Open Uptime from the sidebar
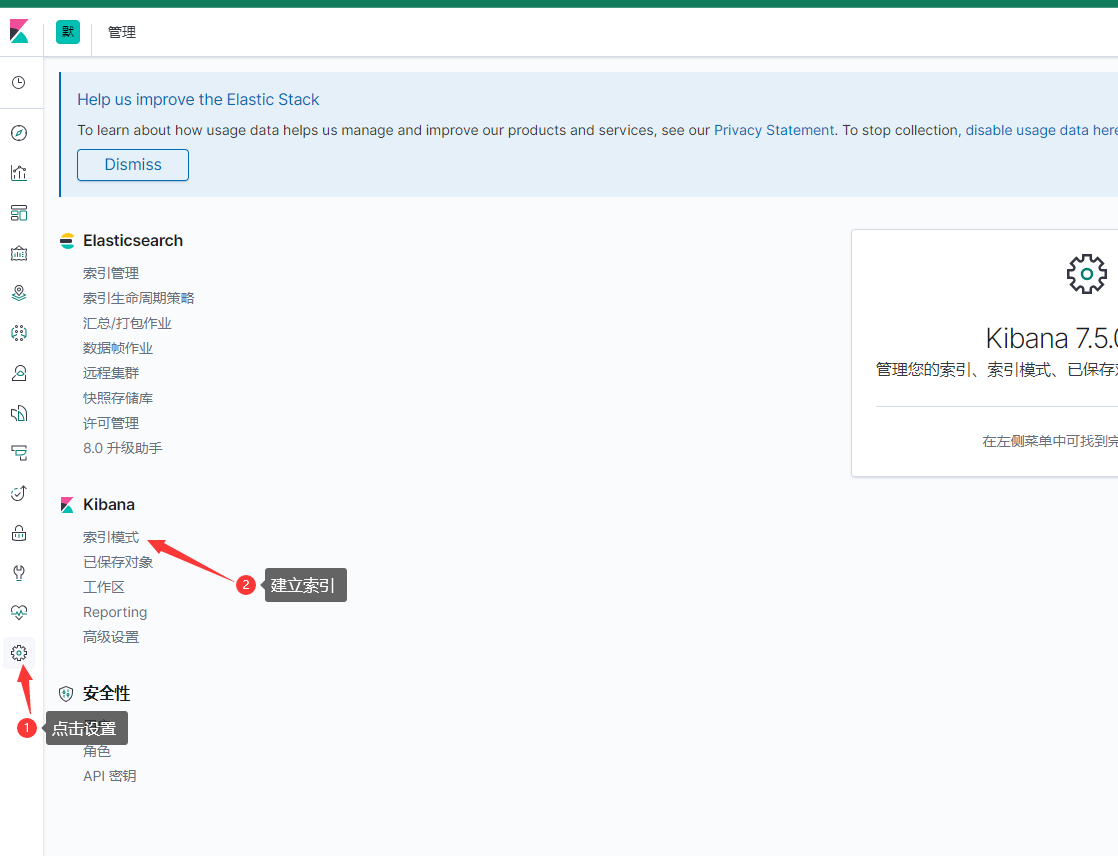 point(19,493)
